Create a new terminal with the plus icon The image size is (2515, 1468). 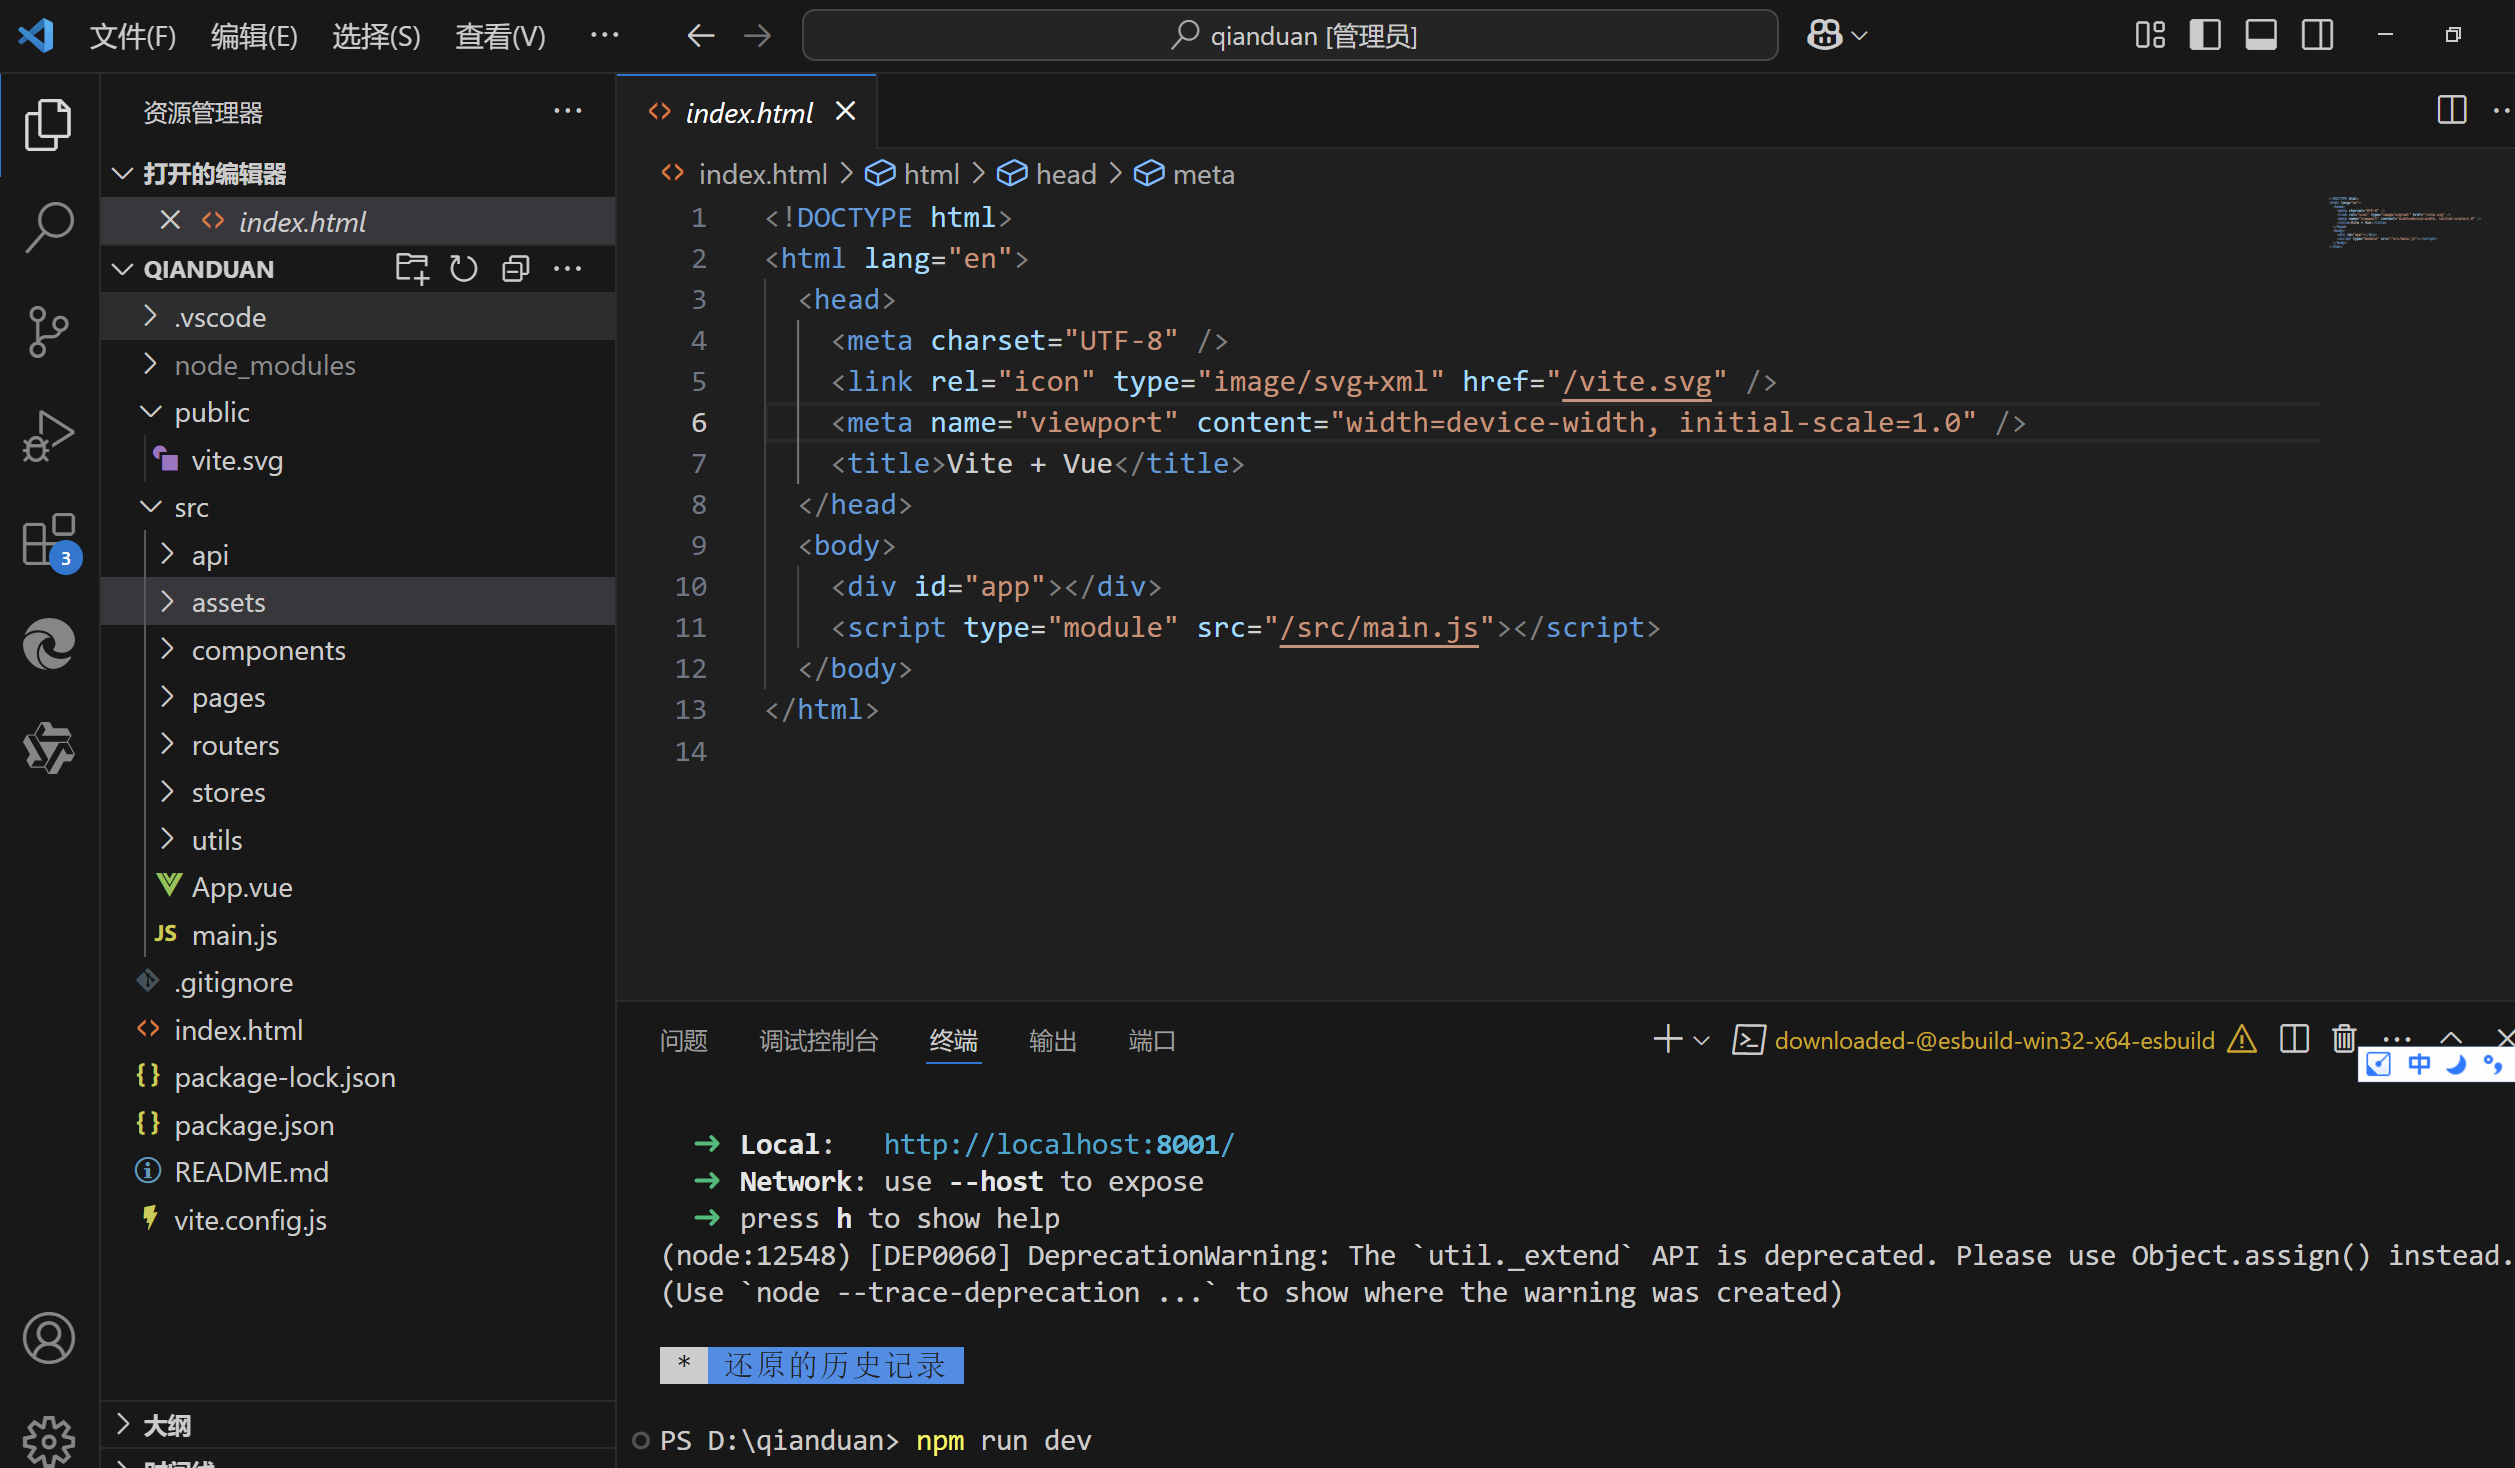click(1667, 1040)
